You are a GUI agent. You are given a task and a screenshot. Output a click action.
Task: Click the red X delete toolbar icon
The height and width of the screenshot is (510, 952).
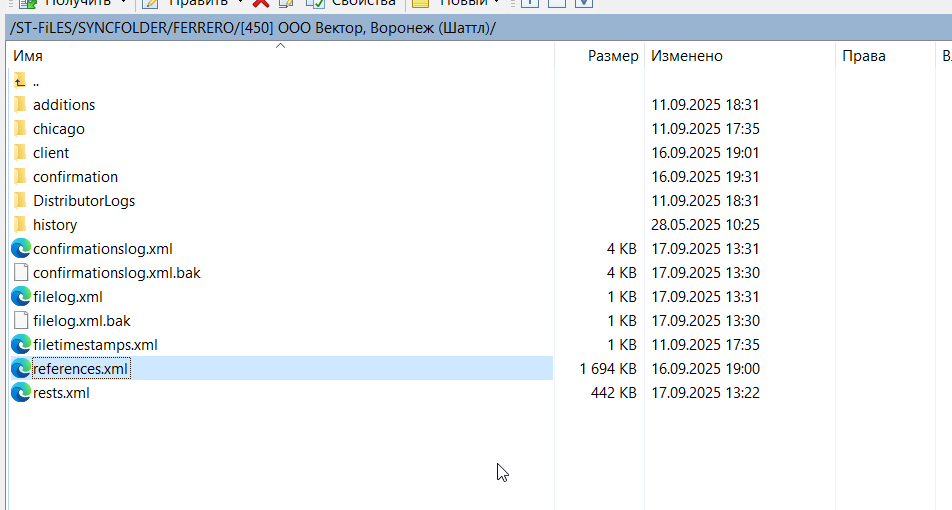tap(261, 2)
